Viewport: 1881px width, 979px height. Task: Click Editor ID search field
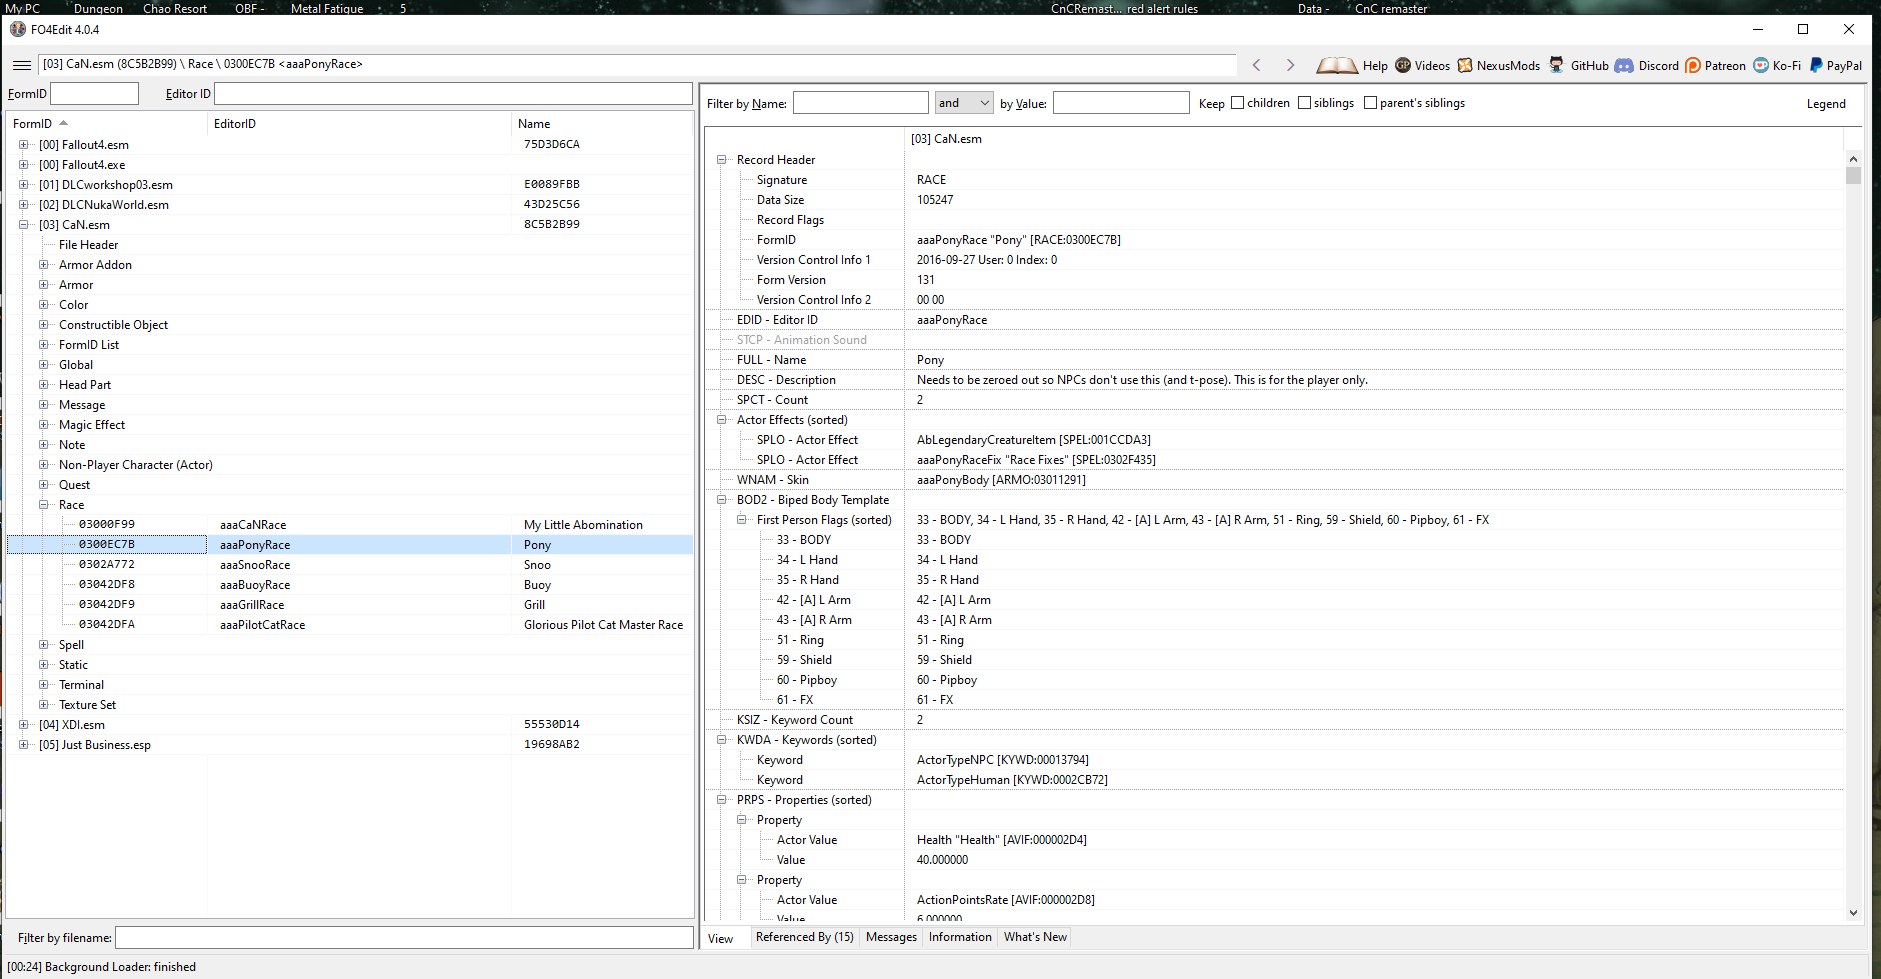pos(453,94)
